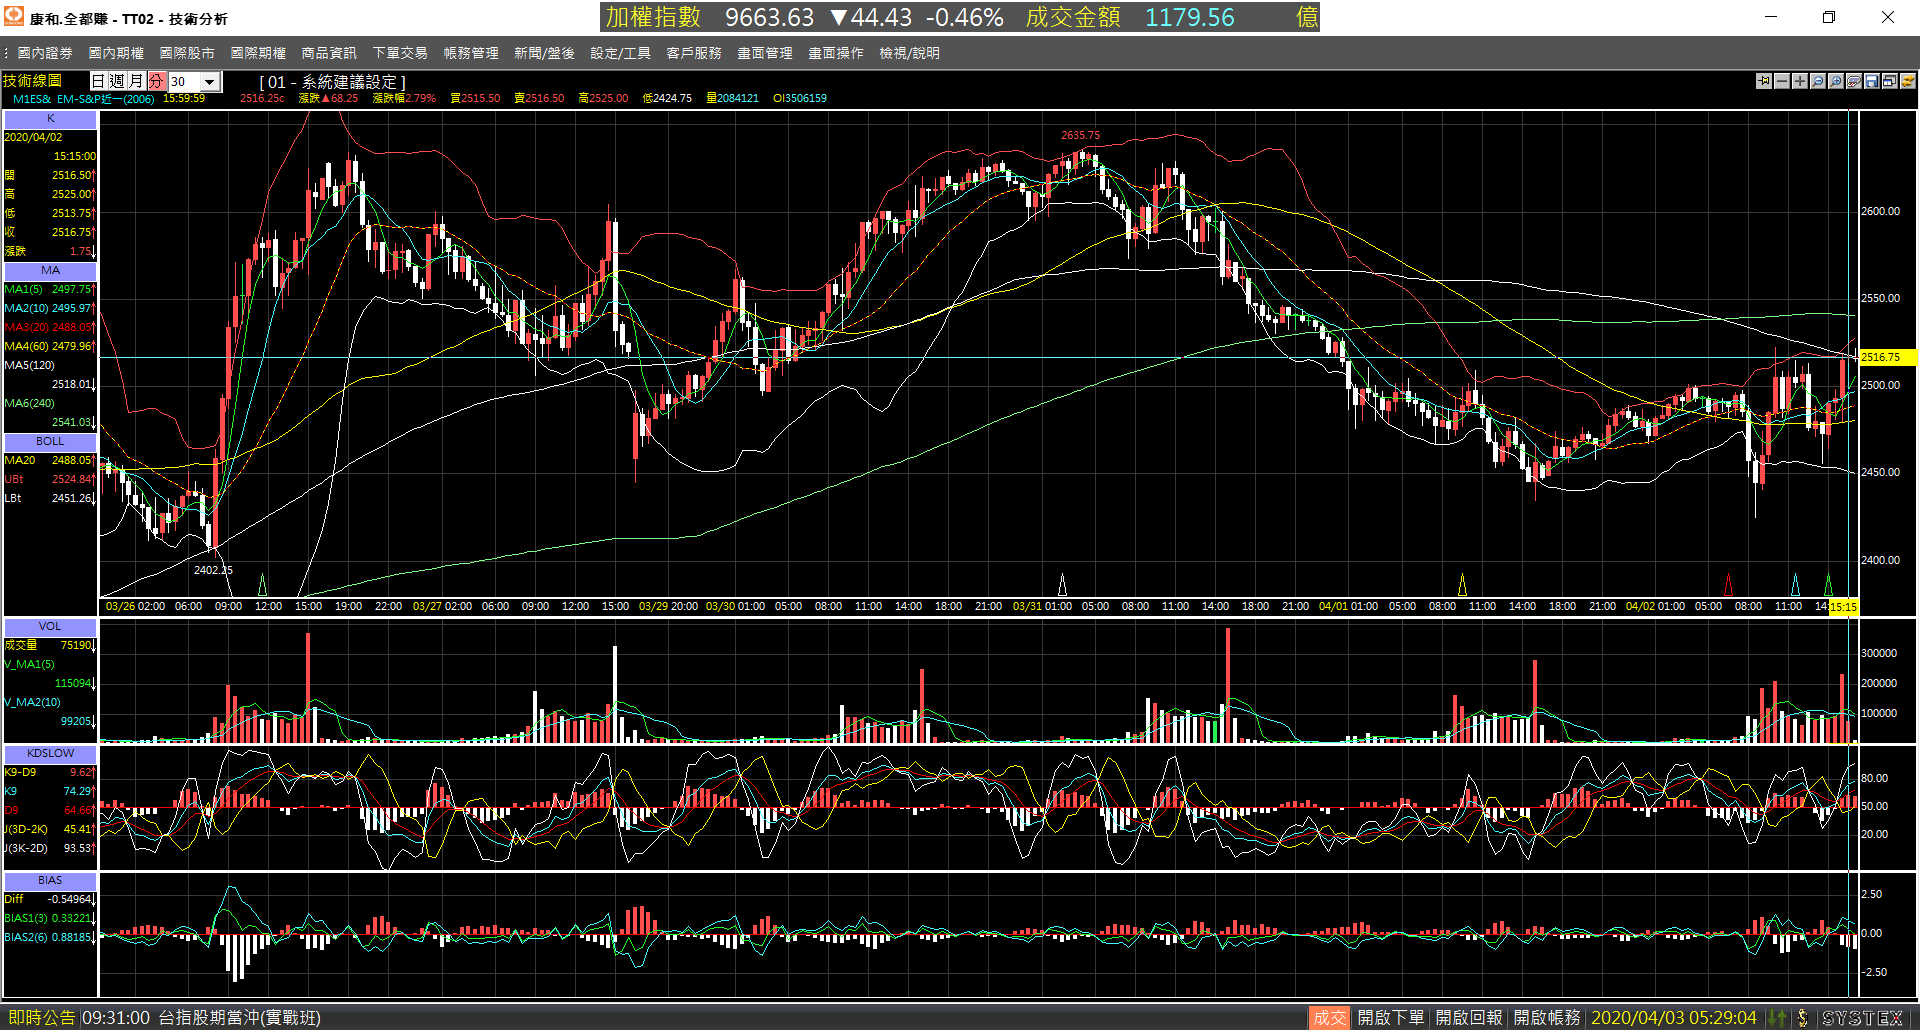The image size is (1920, 1030).
Task: Click the V_MA1(5) volume average legend
Action: [x=30, y=664]
